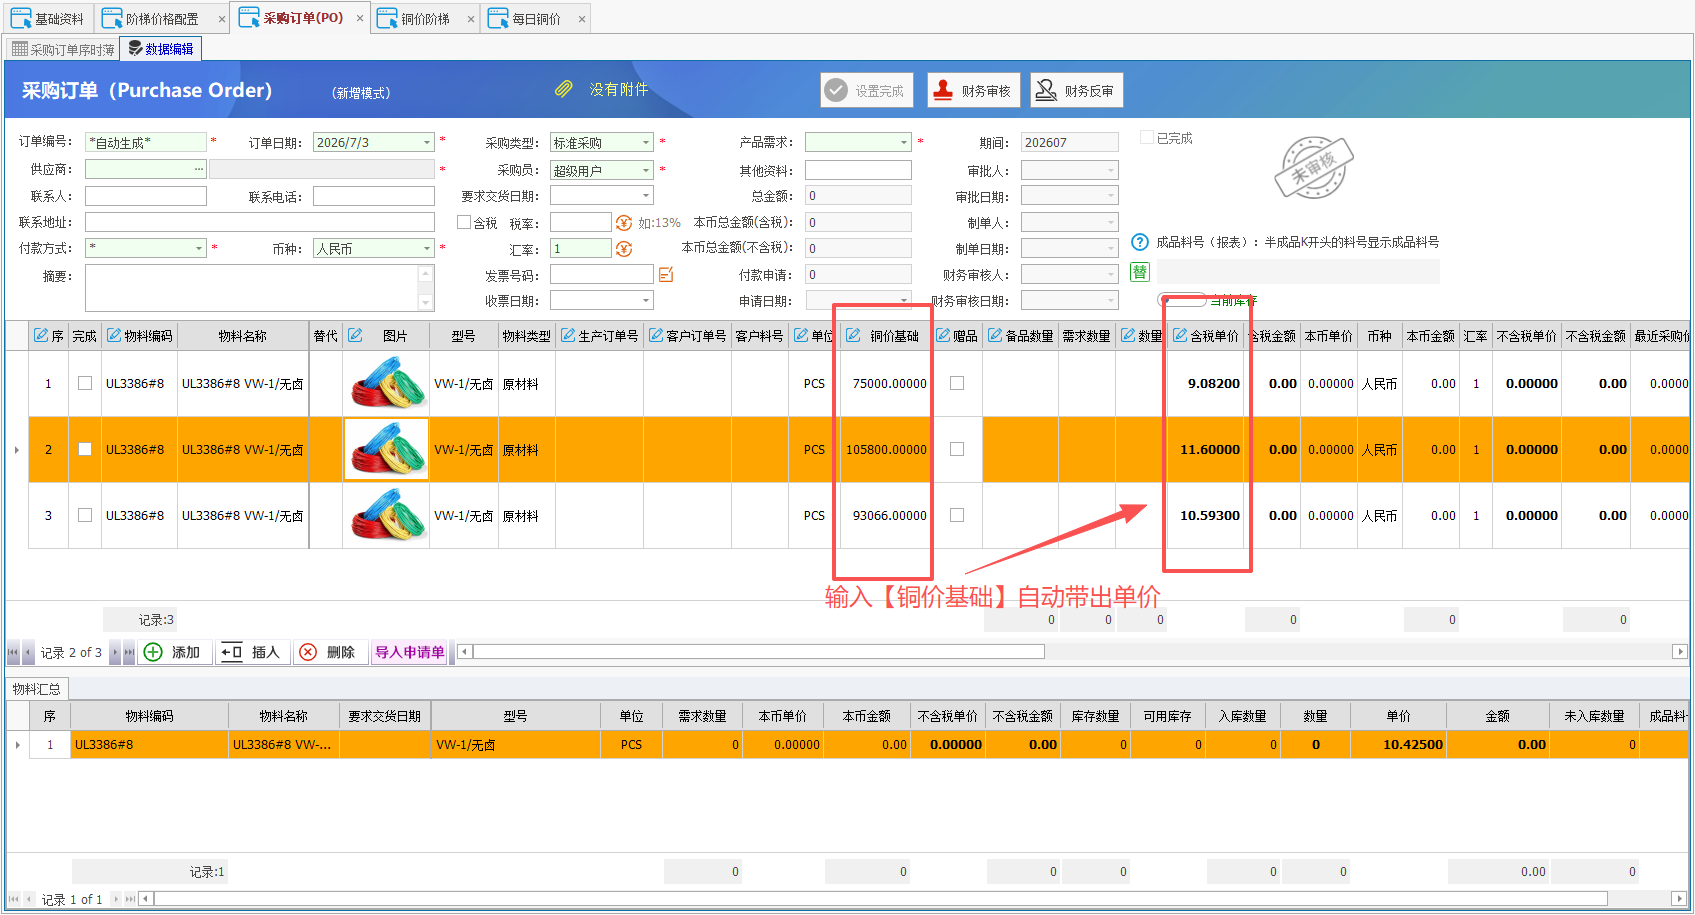Click the 摘要 text area
The width and height of the screenshot is (1695, 915).
coord(252,288)
